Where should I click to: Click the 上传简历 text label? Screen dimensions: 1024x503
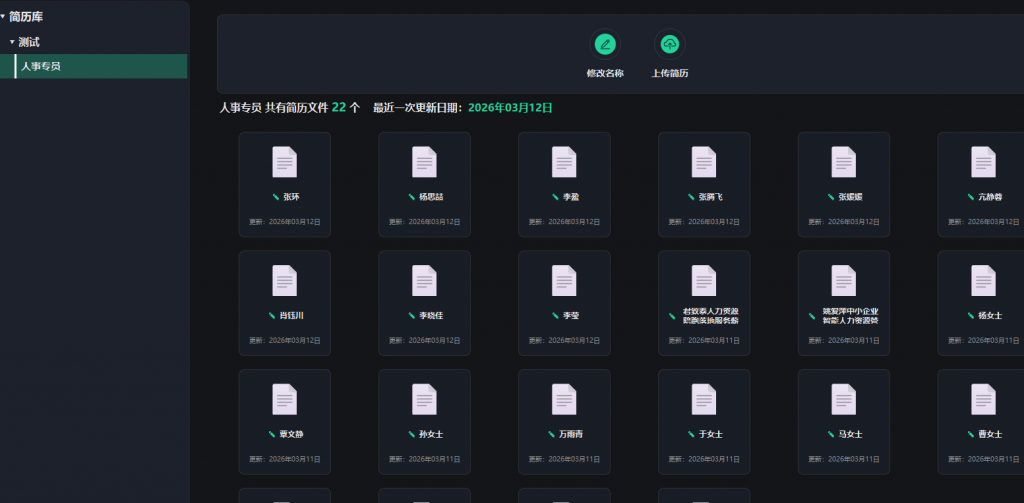(x=670, y=74)
